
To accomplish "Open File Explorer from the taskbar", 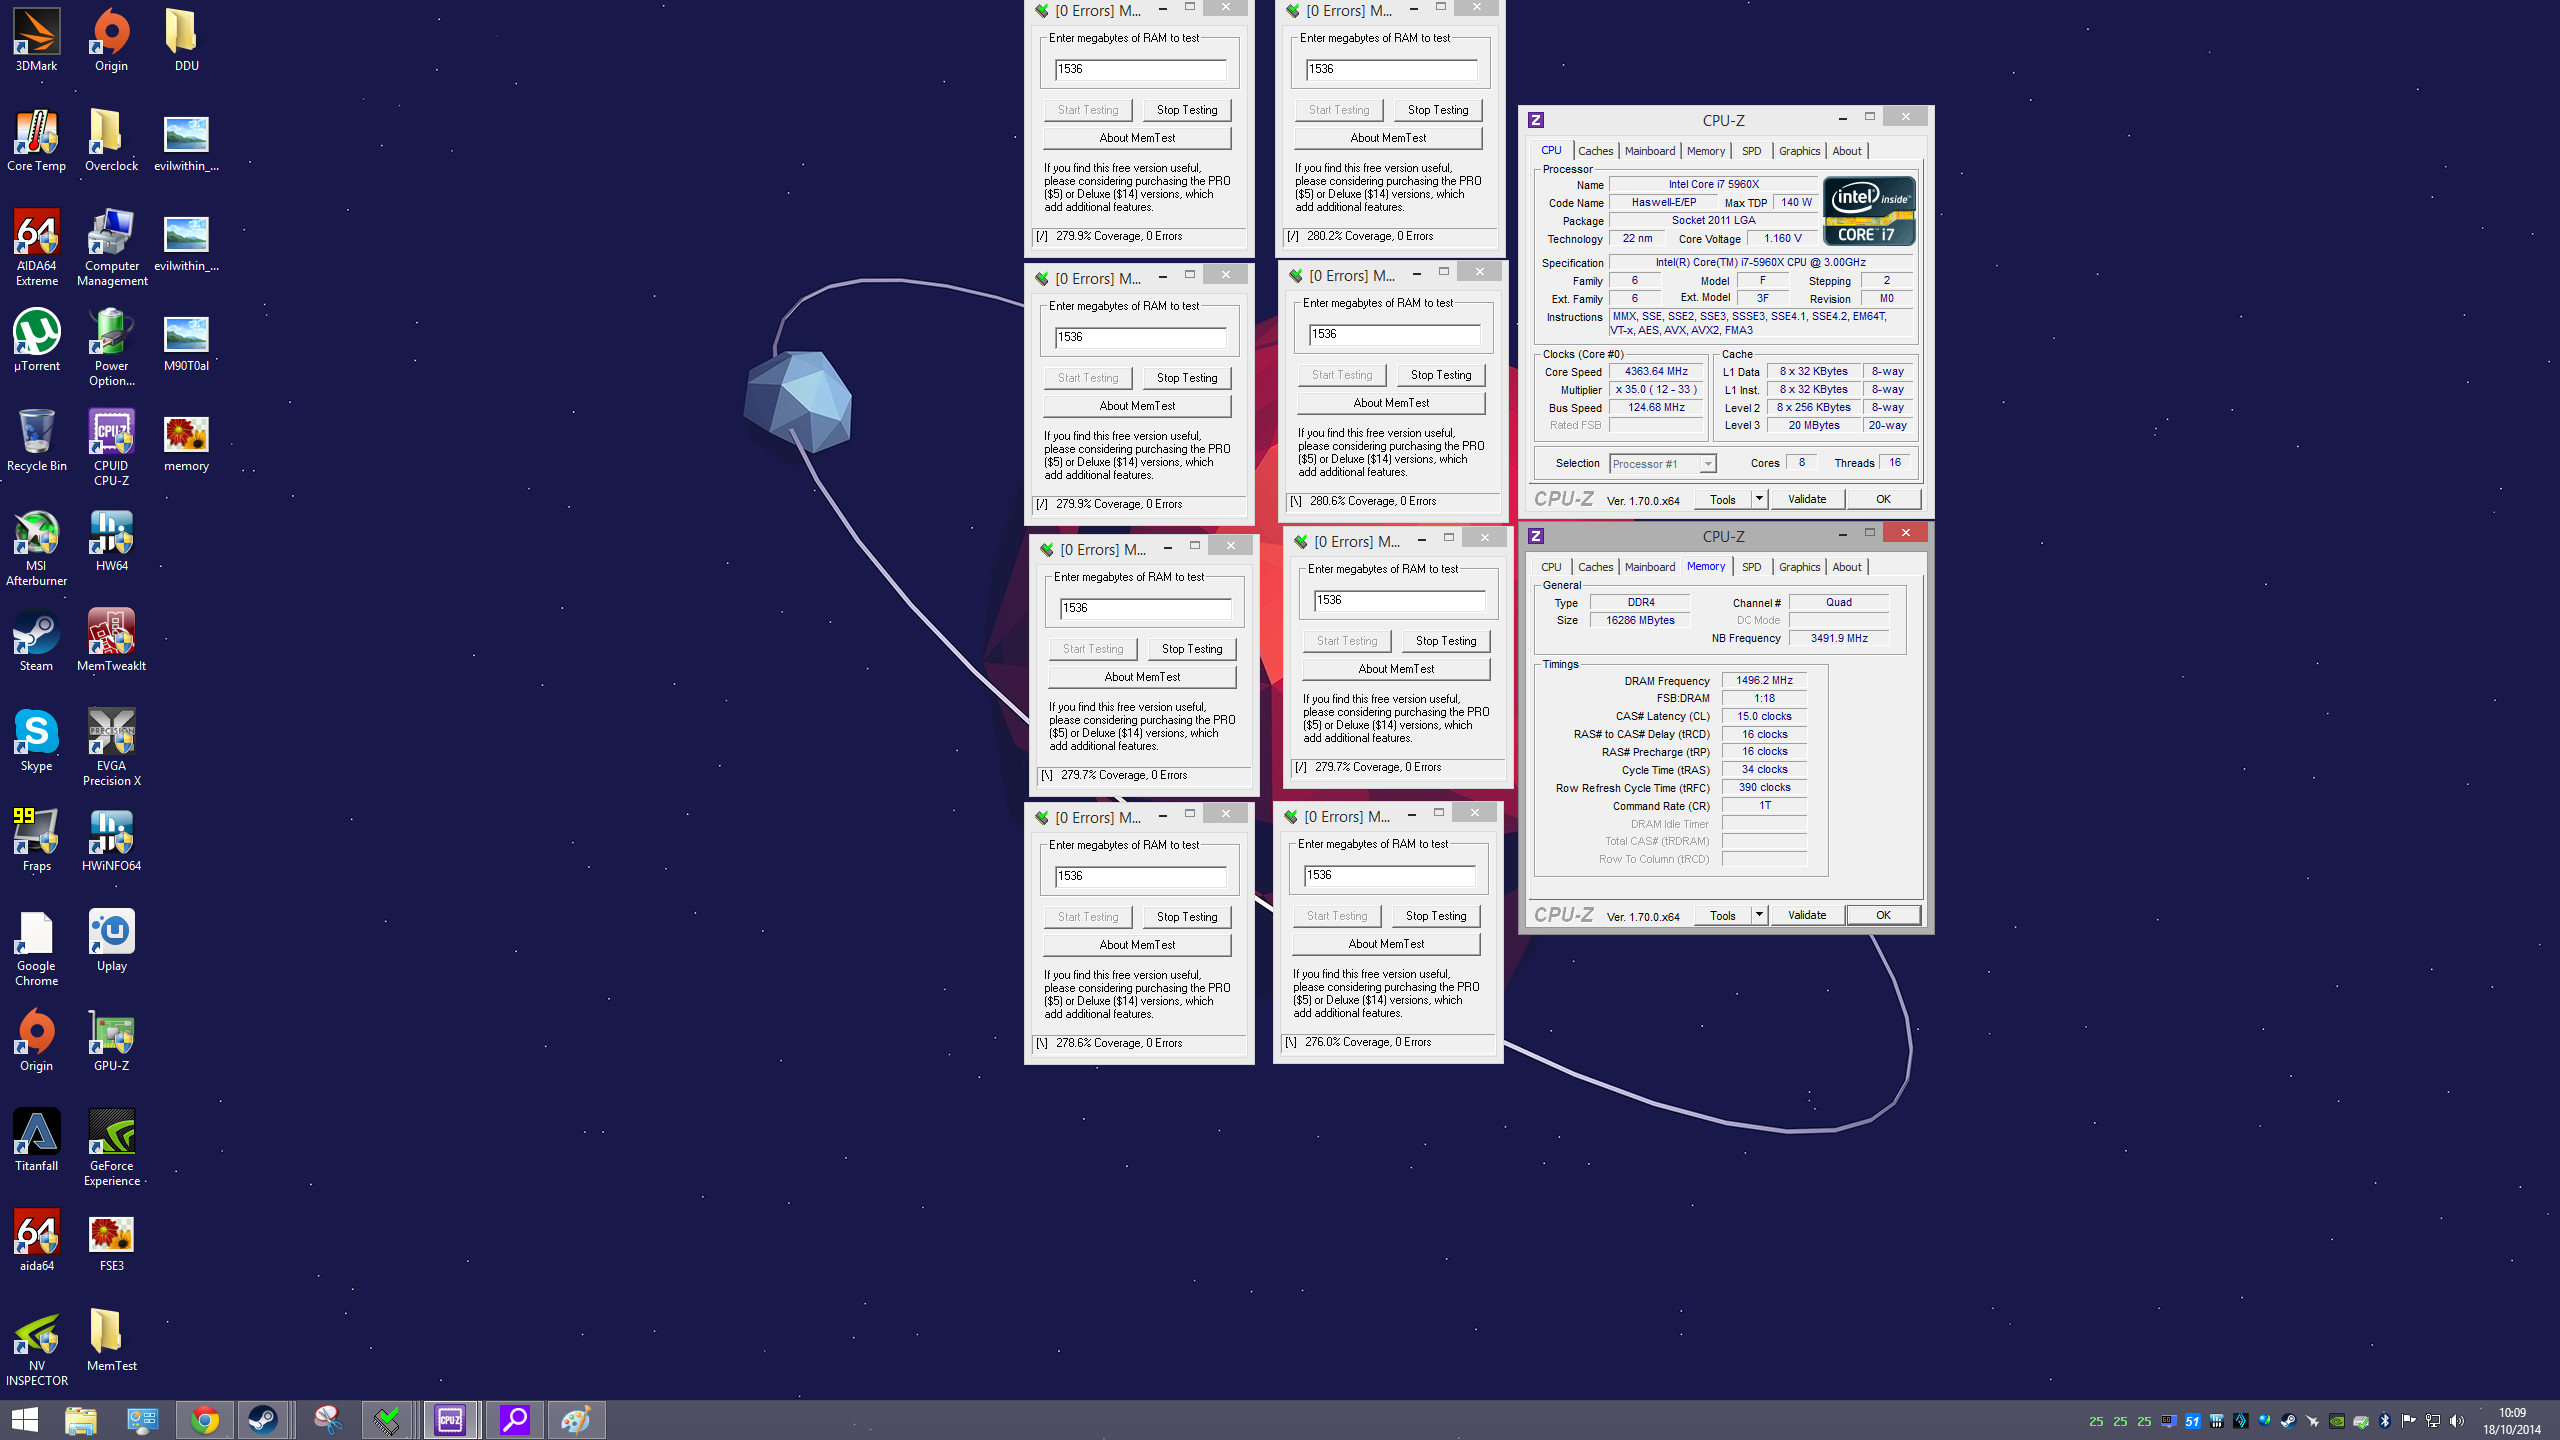I will click(x=81, y=1420).
